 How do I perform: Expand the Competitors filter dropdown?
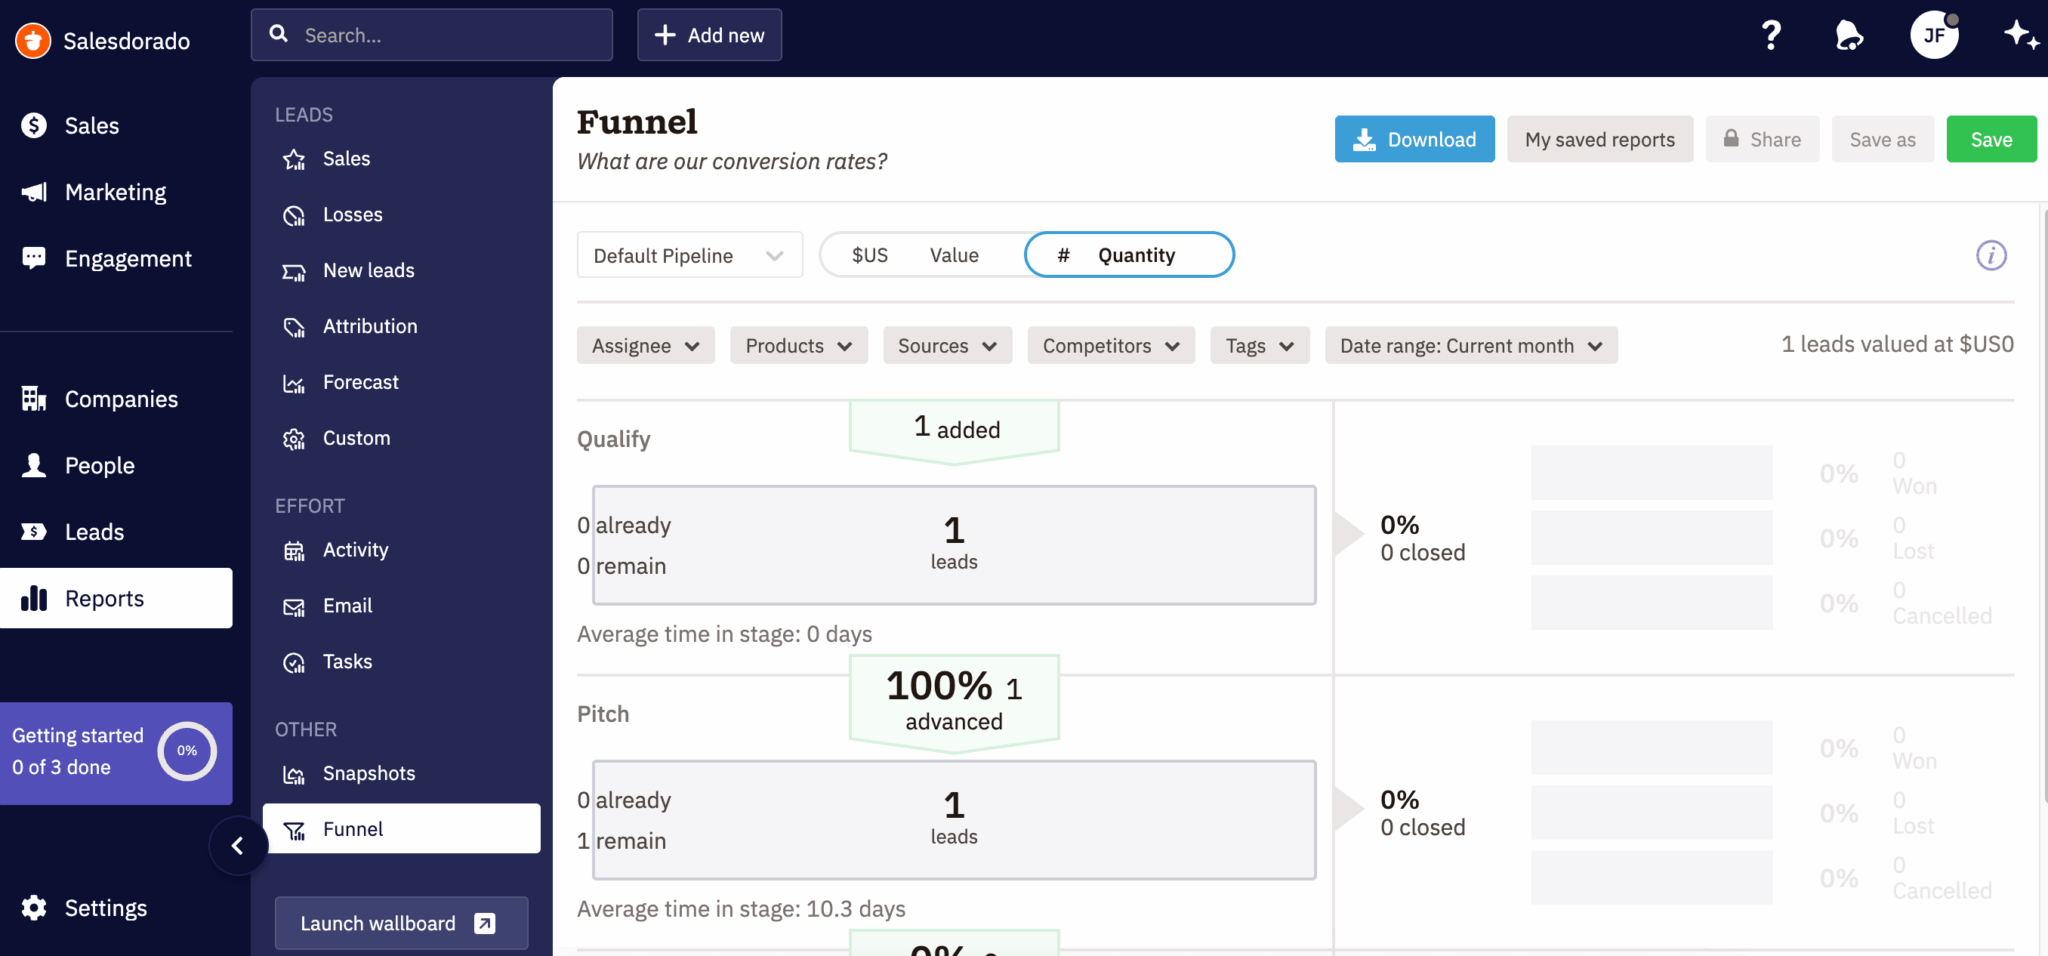click(1110, 346)
